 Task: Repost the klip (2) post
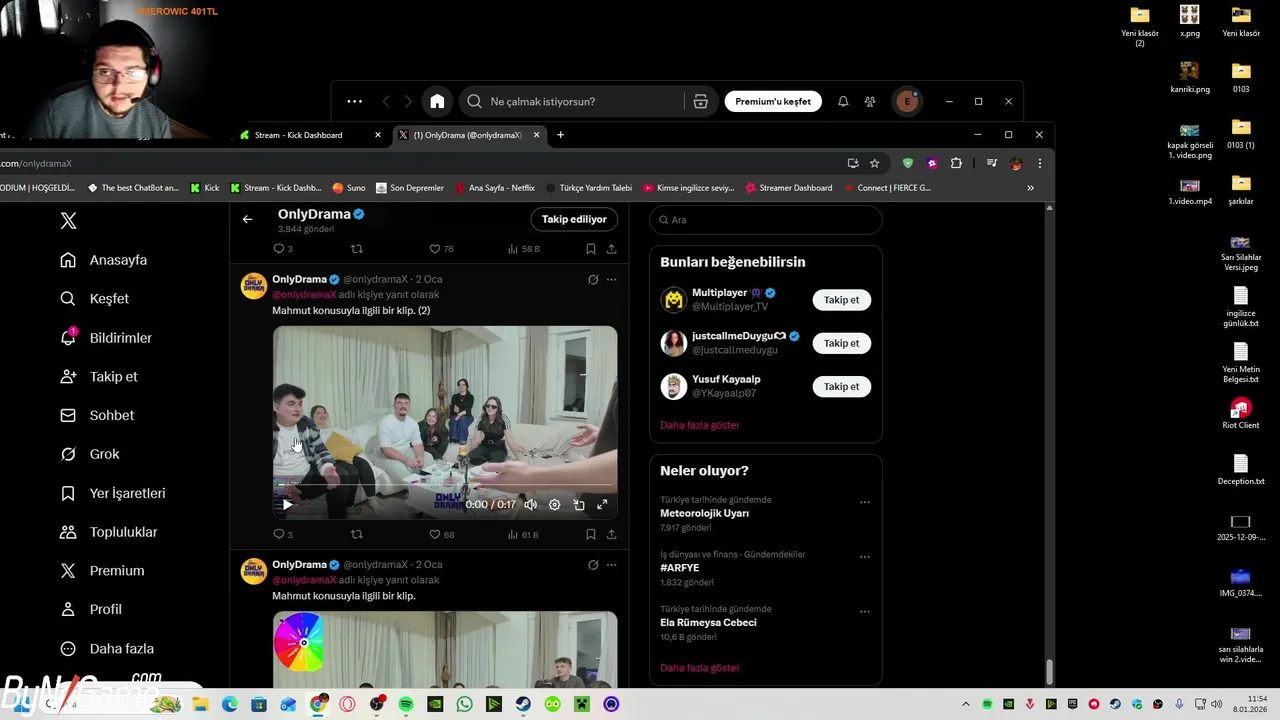pyautogui.click(x=357, y=534)
